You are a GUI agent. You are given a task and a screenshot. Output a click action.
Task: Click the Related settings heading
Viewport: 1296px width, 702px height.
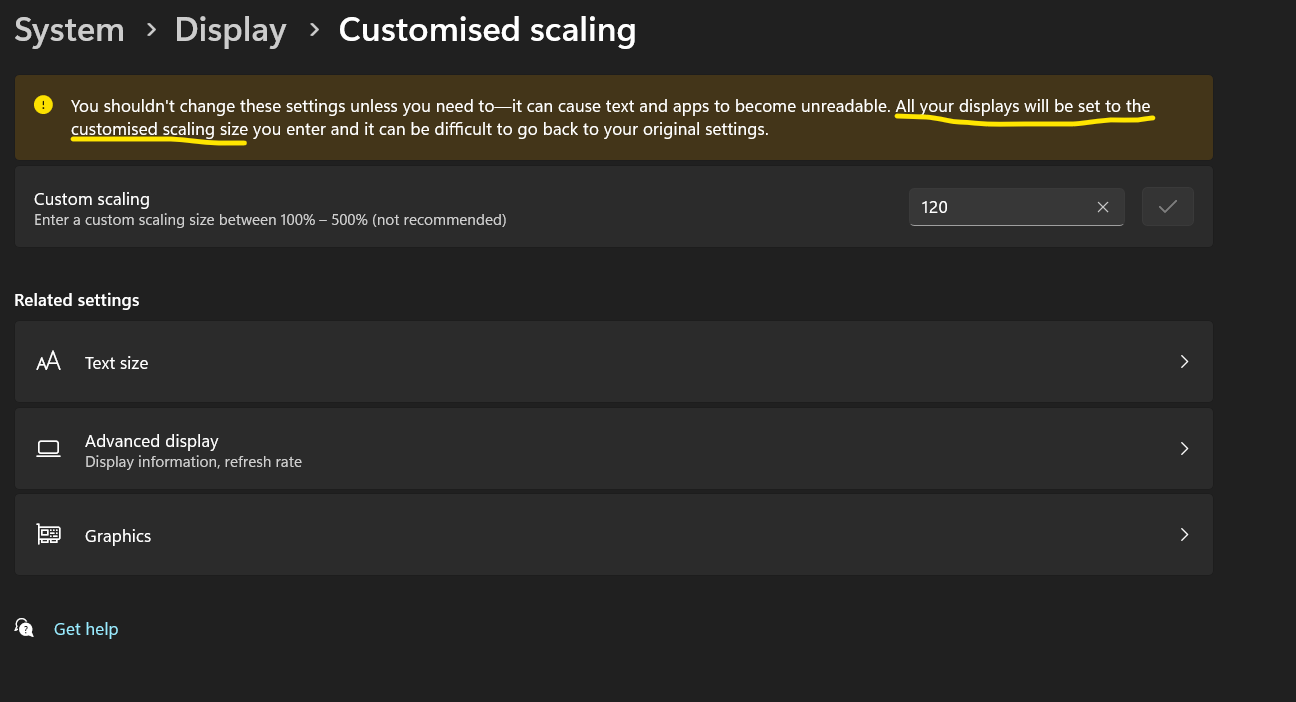pos(77,300)
